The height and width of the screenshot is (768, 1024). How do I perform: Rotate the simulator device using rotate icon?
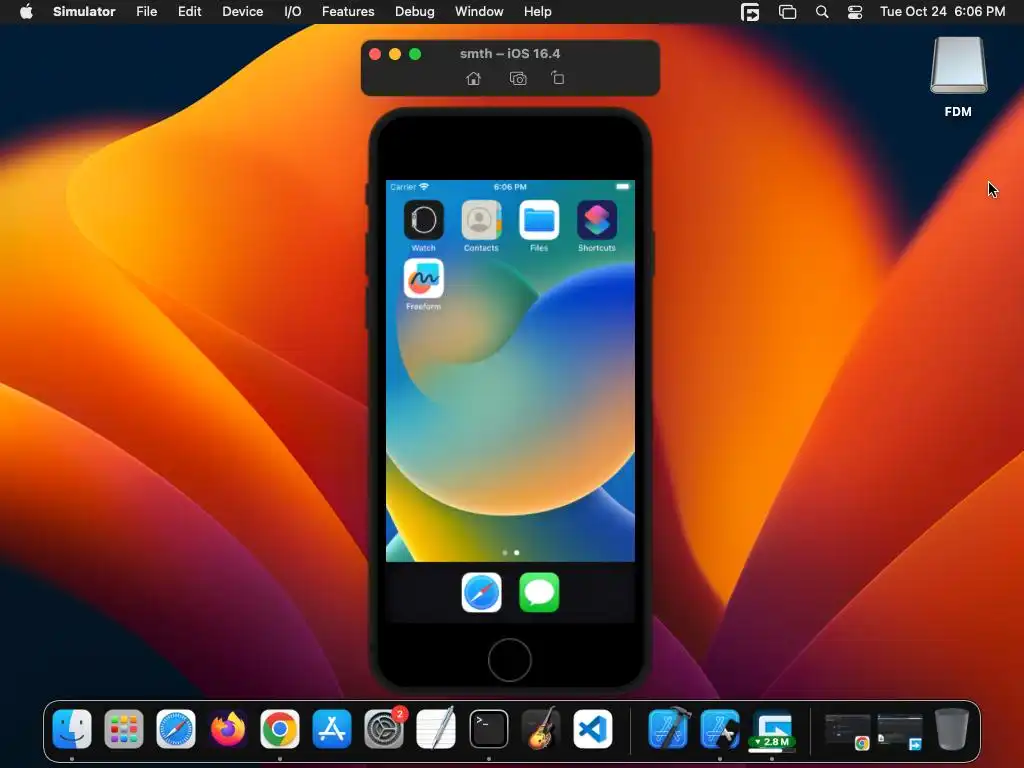[557, 78]
